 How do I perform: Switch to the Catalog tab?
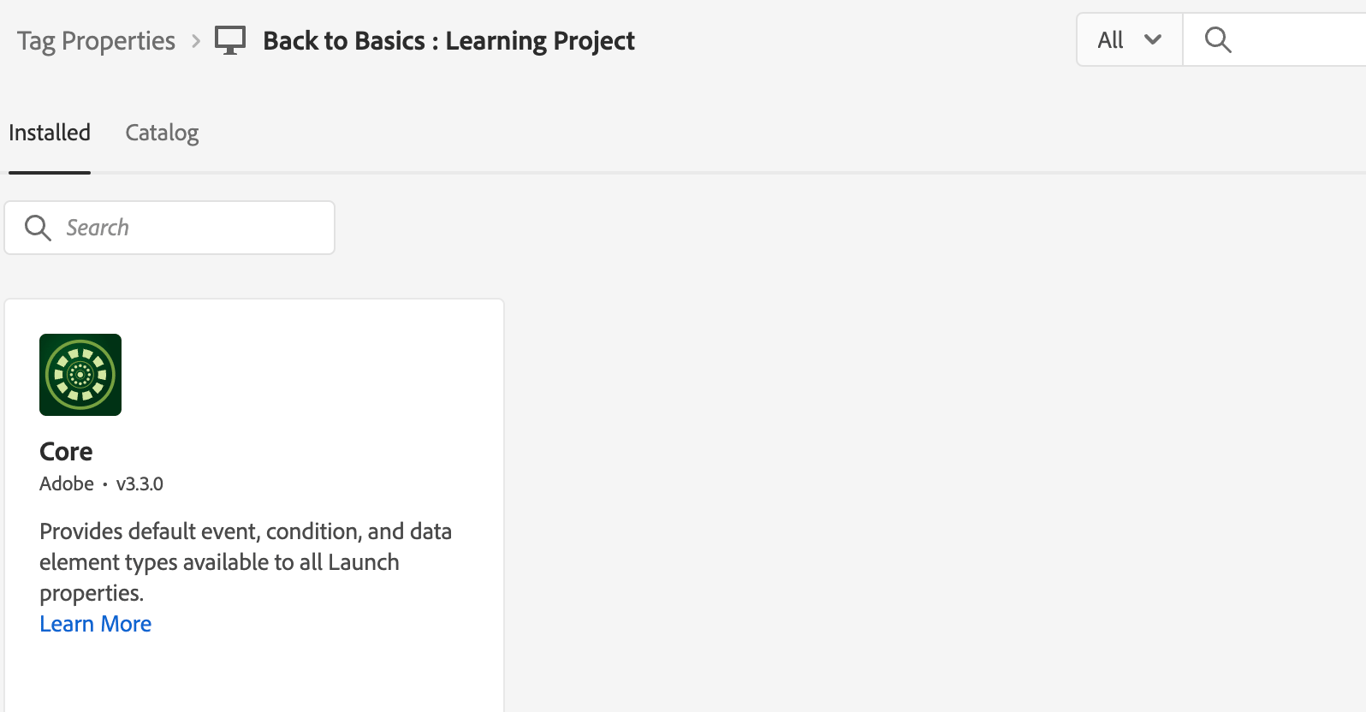(x=162, y=133)
